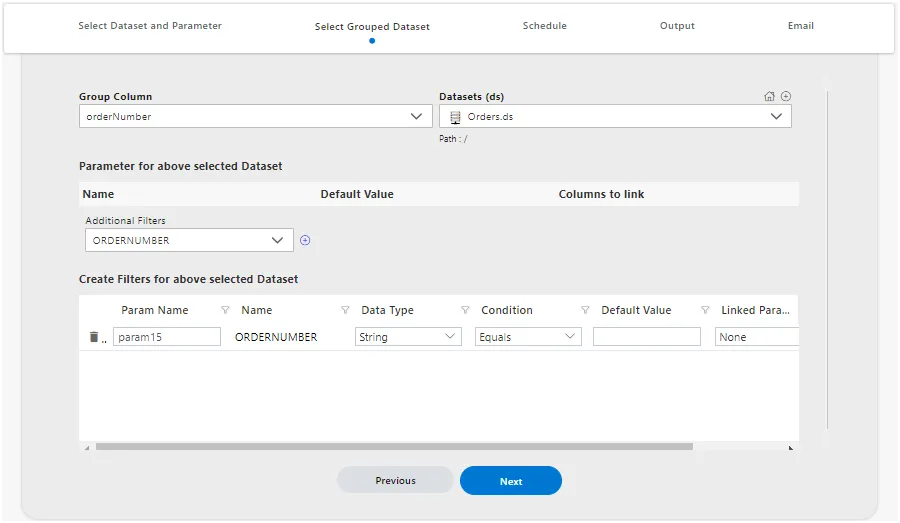
Task: Go to the Schedule step
Action: [545, 26]
